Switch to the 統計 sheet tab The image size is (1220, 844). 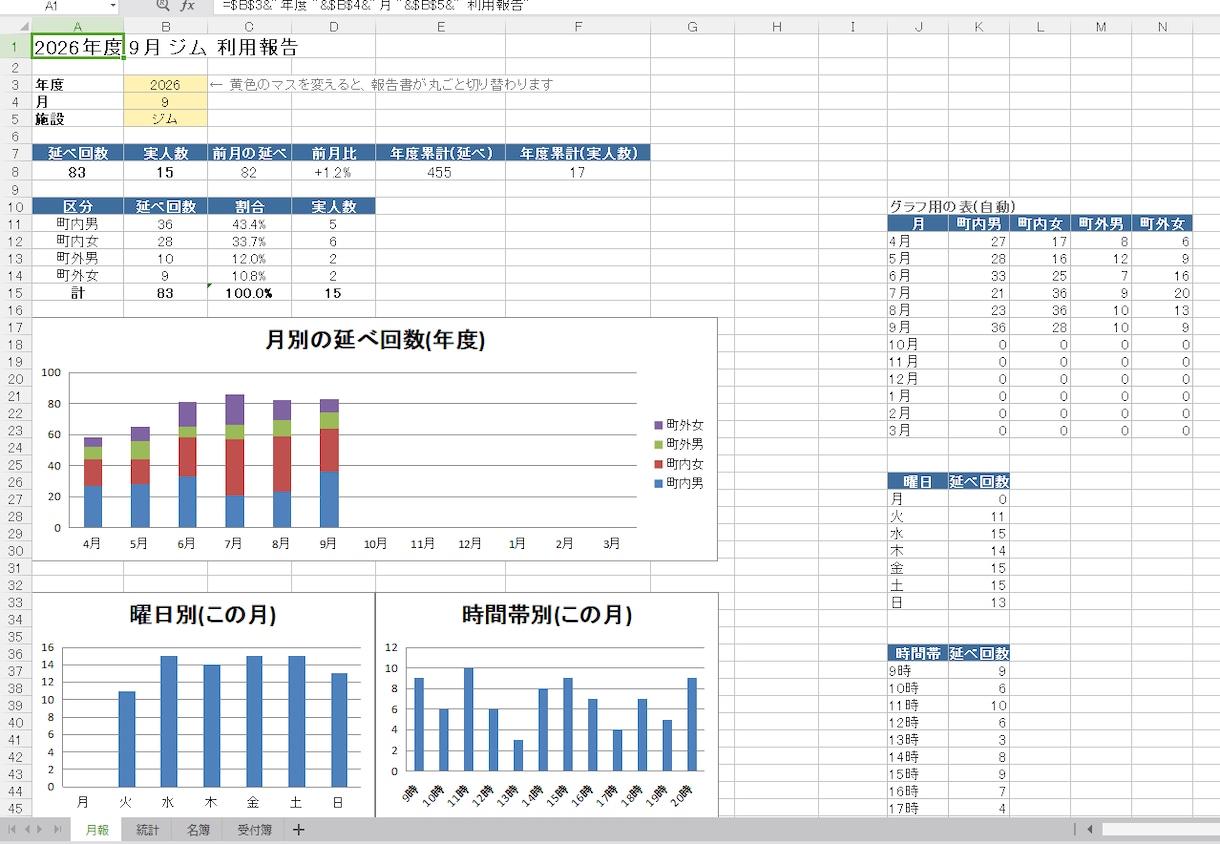click(148, 830)
